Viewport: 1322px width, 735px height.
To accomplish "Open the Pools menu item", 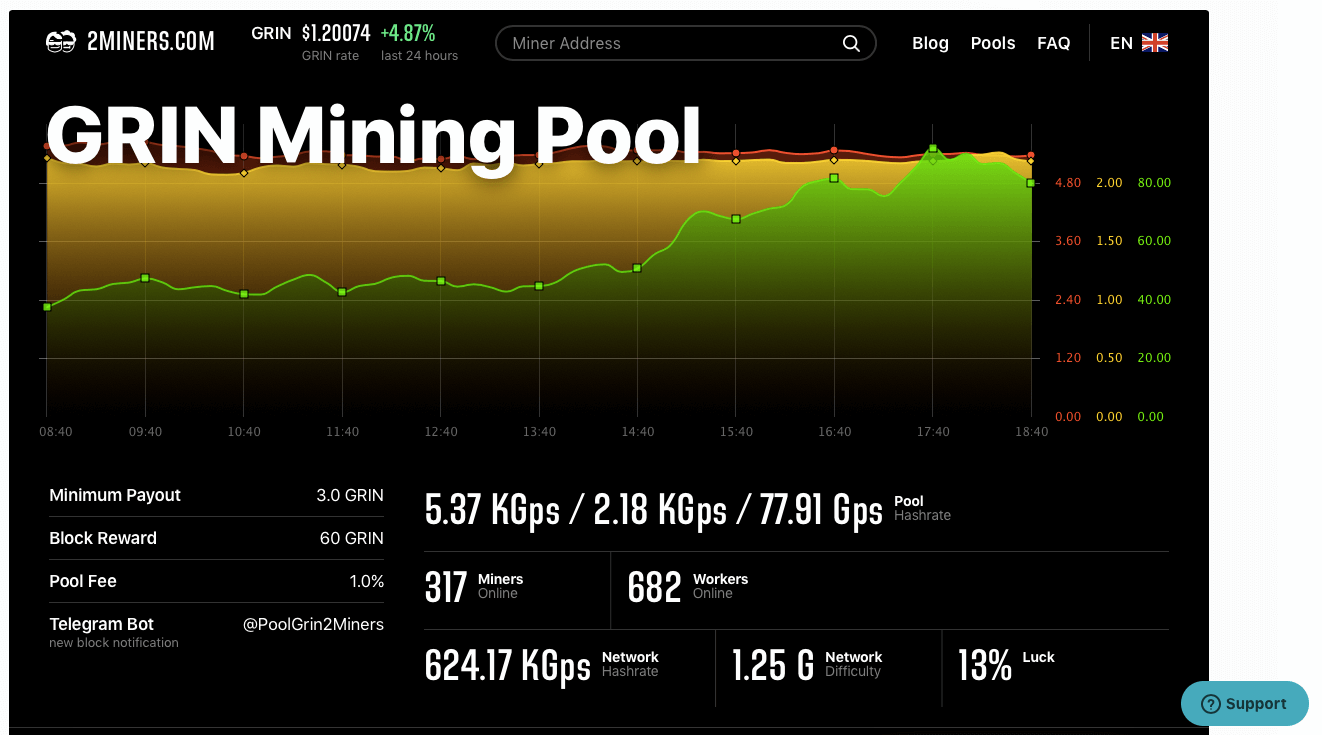I will (993, 43).
